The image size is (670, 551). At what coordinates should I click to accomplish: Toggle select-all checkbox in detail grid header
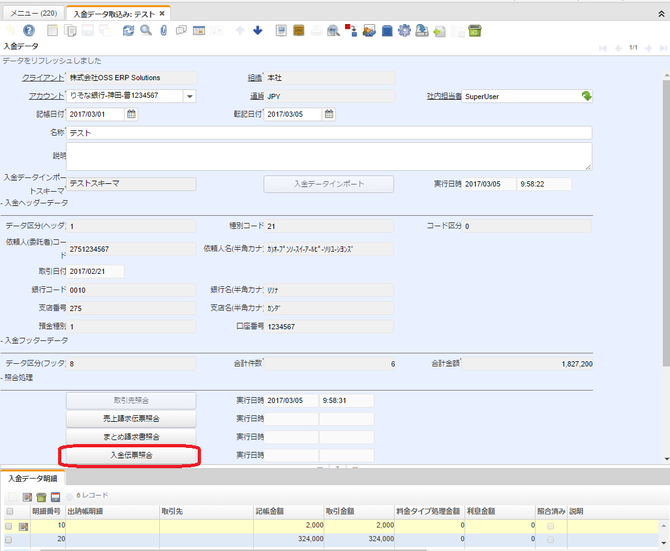pos(9,511)
